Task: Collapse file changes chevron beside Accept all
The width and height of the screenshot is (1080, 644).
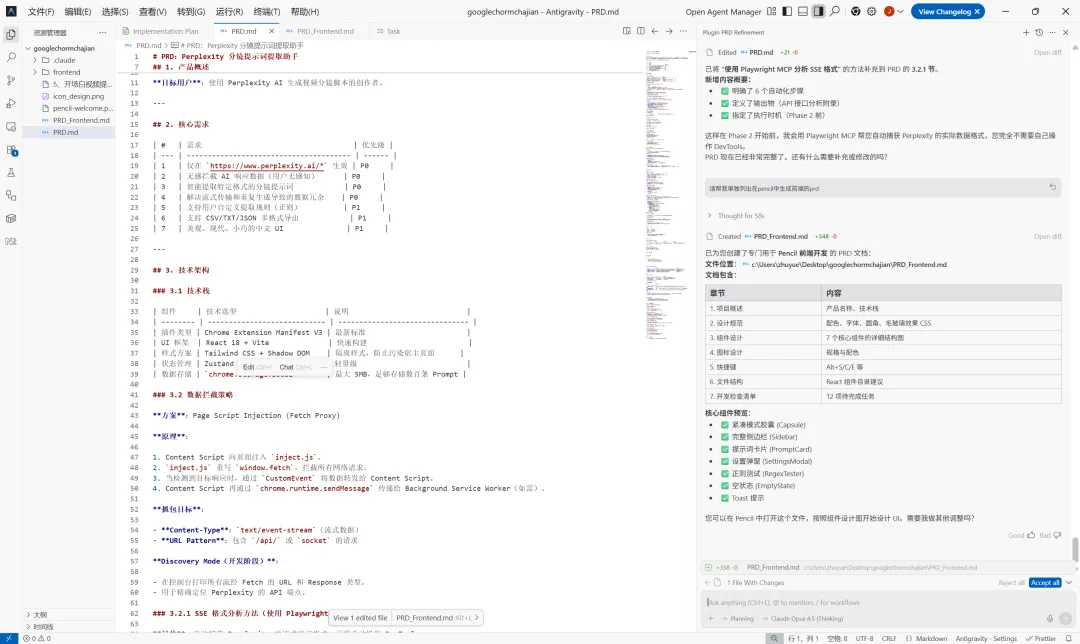Action: [x=1069, y=583]
